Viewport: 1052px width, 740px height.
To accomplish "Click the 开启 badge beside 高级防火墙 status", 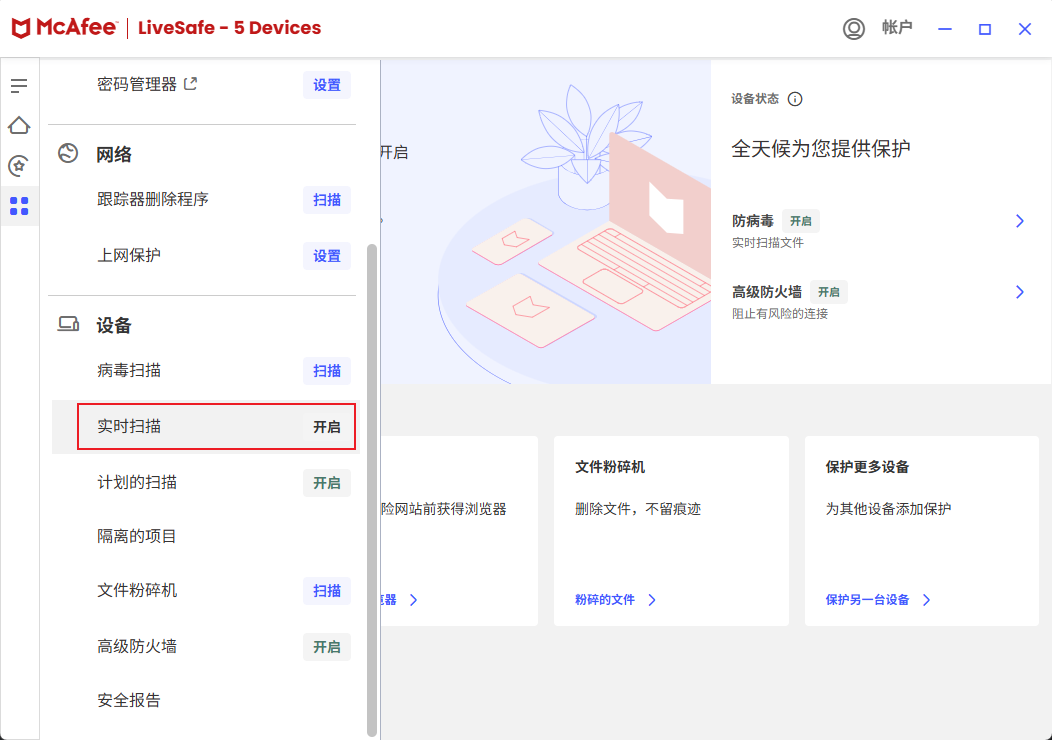I will point(829,292).
